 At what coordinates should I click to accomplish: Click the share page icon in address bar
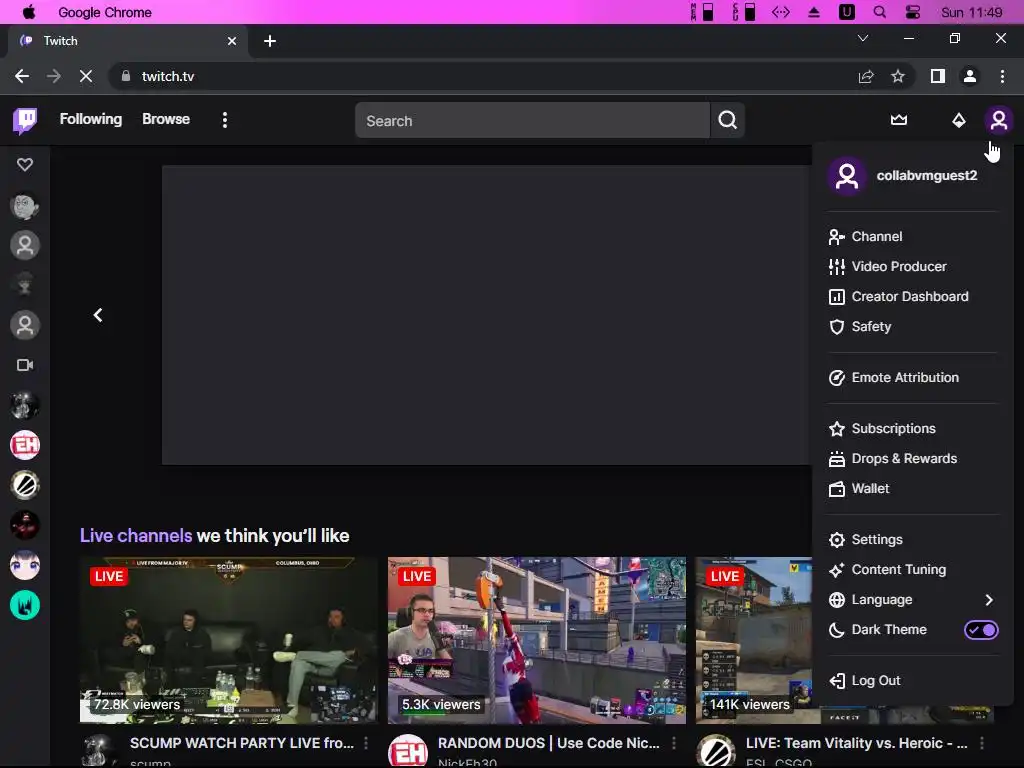click(x=866, y=76)
